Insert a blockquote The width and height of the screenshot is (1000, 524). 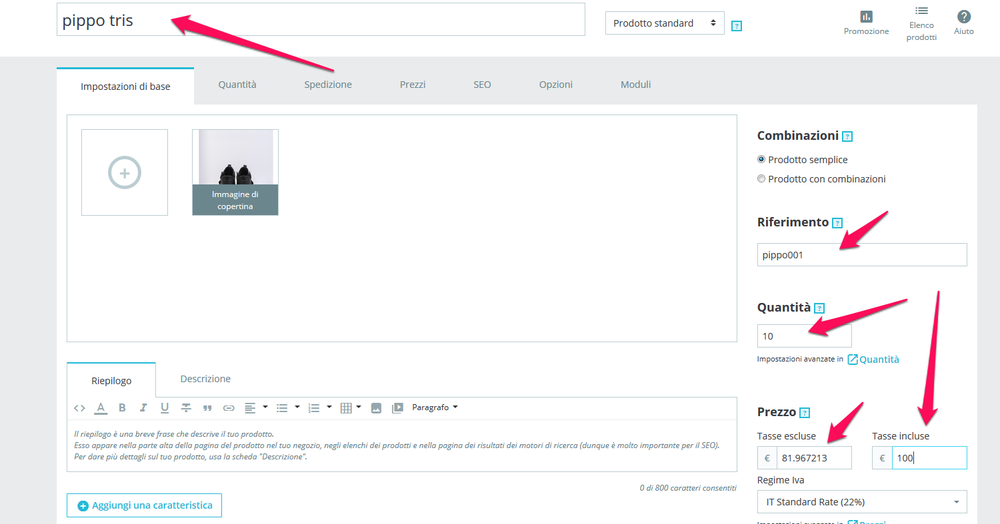(207, 408)
